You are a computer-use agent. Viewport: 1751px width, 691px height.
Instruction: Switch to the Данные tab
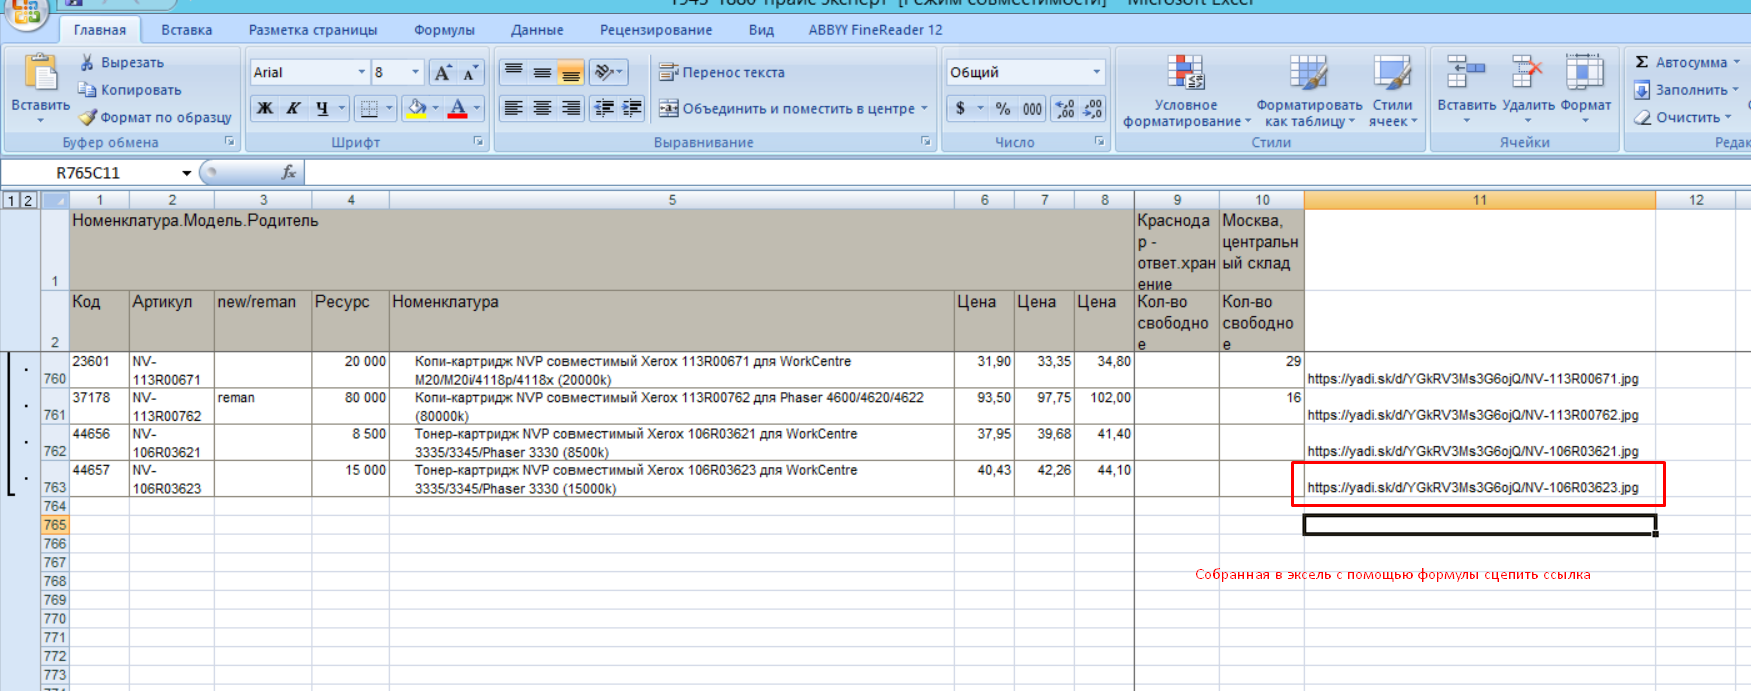[x=537, y=30]
